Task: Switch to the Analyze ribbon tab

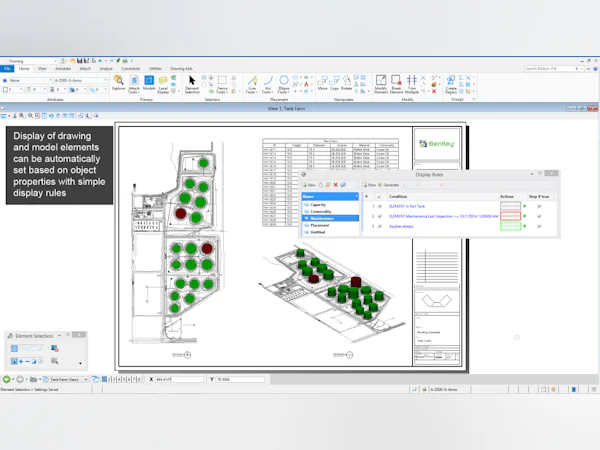Action: (106, 69)
